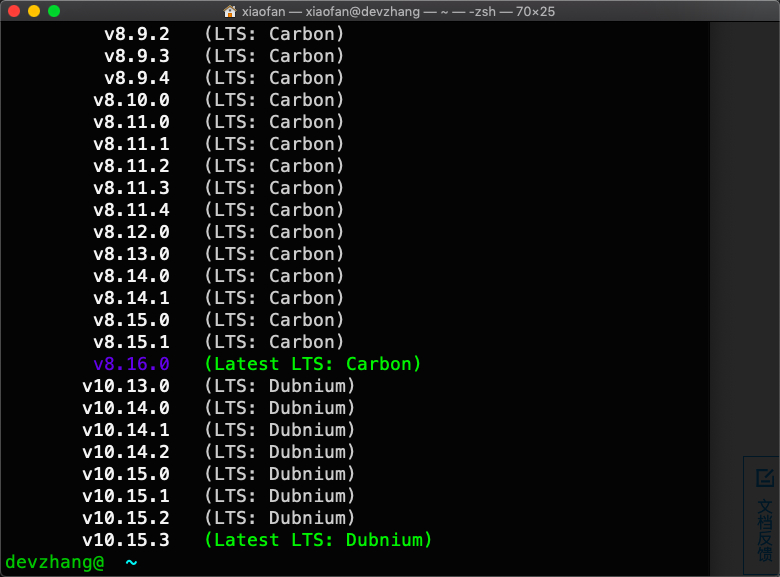
Task: Select version text v8.15.0
Action: click(131, 320)
